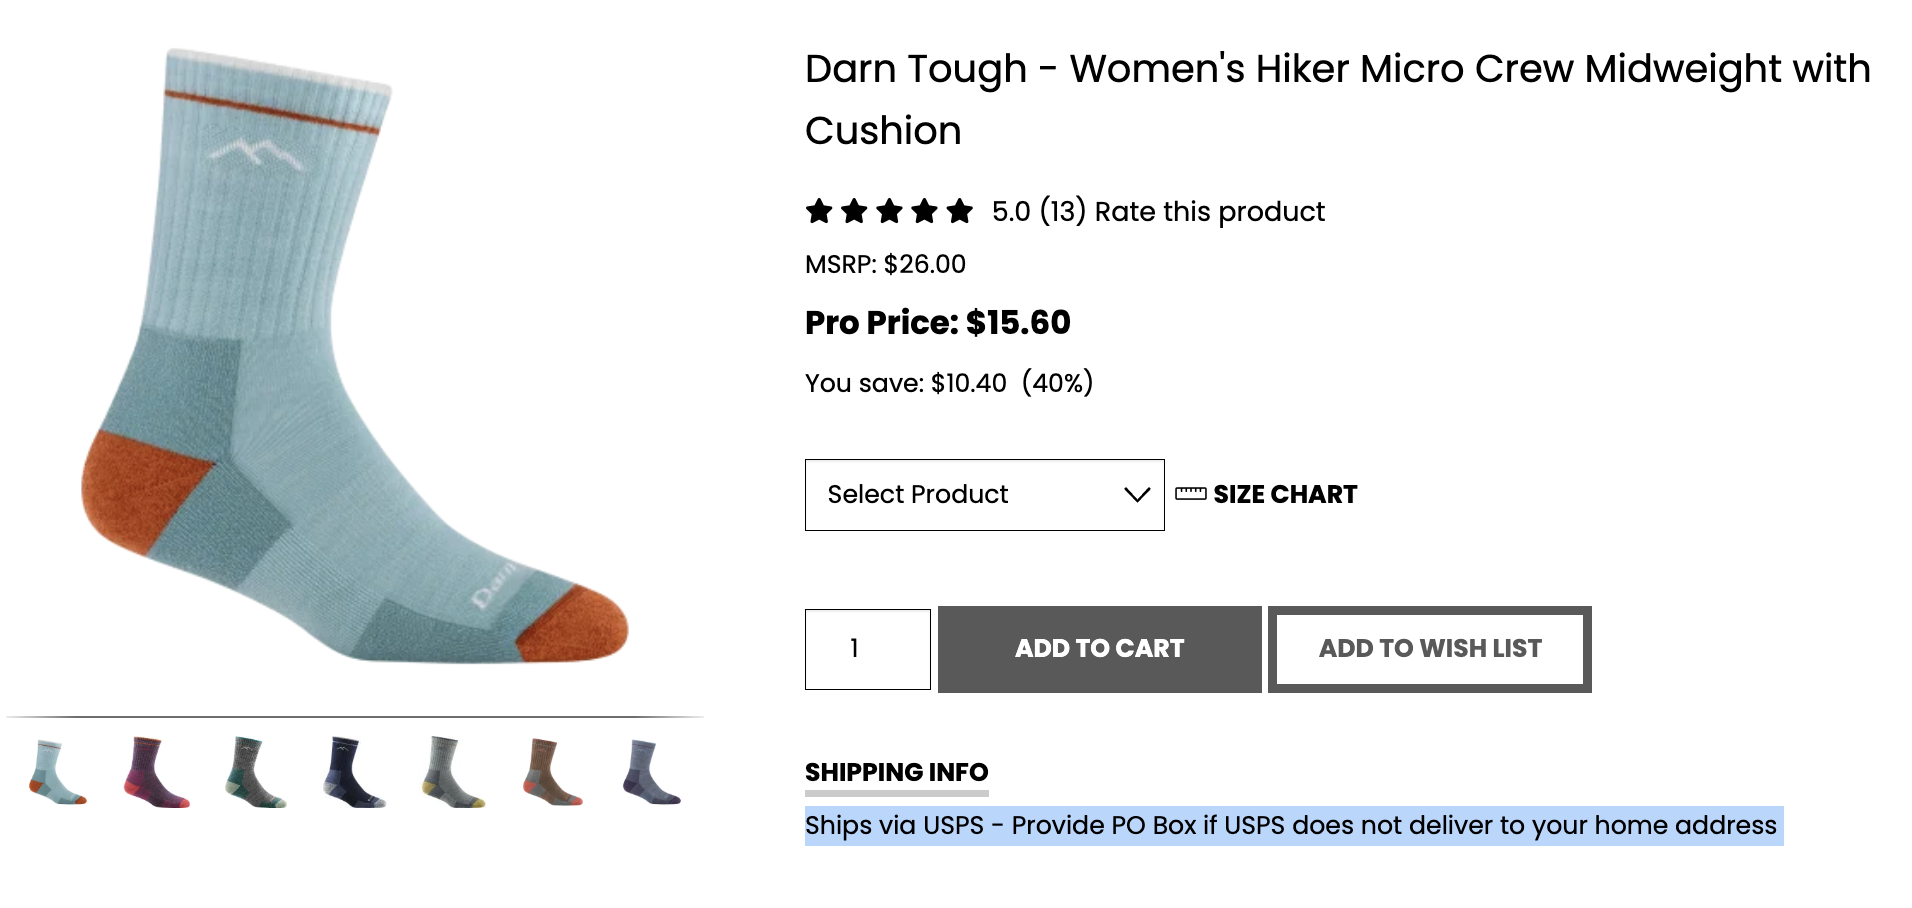Click the ADD TO WISH LIST button
The width and height of the screenshot is (1912, 908).
[x=1430, y=649]
